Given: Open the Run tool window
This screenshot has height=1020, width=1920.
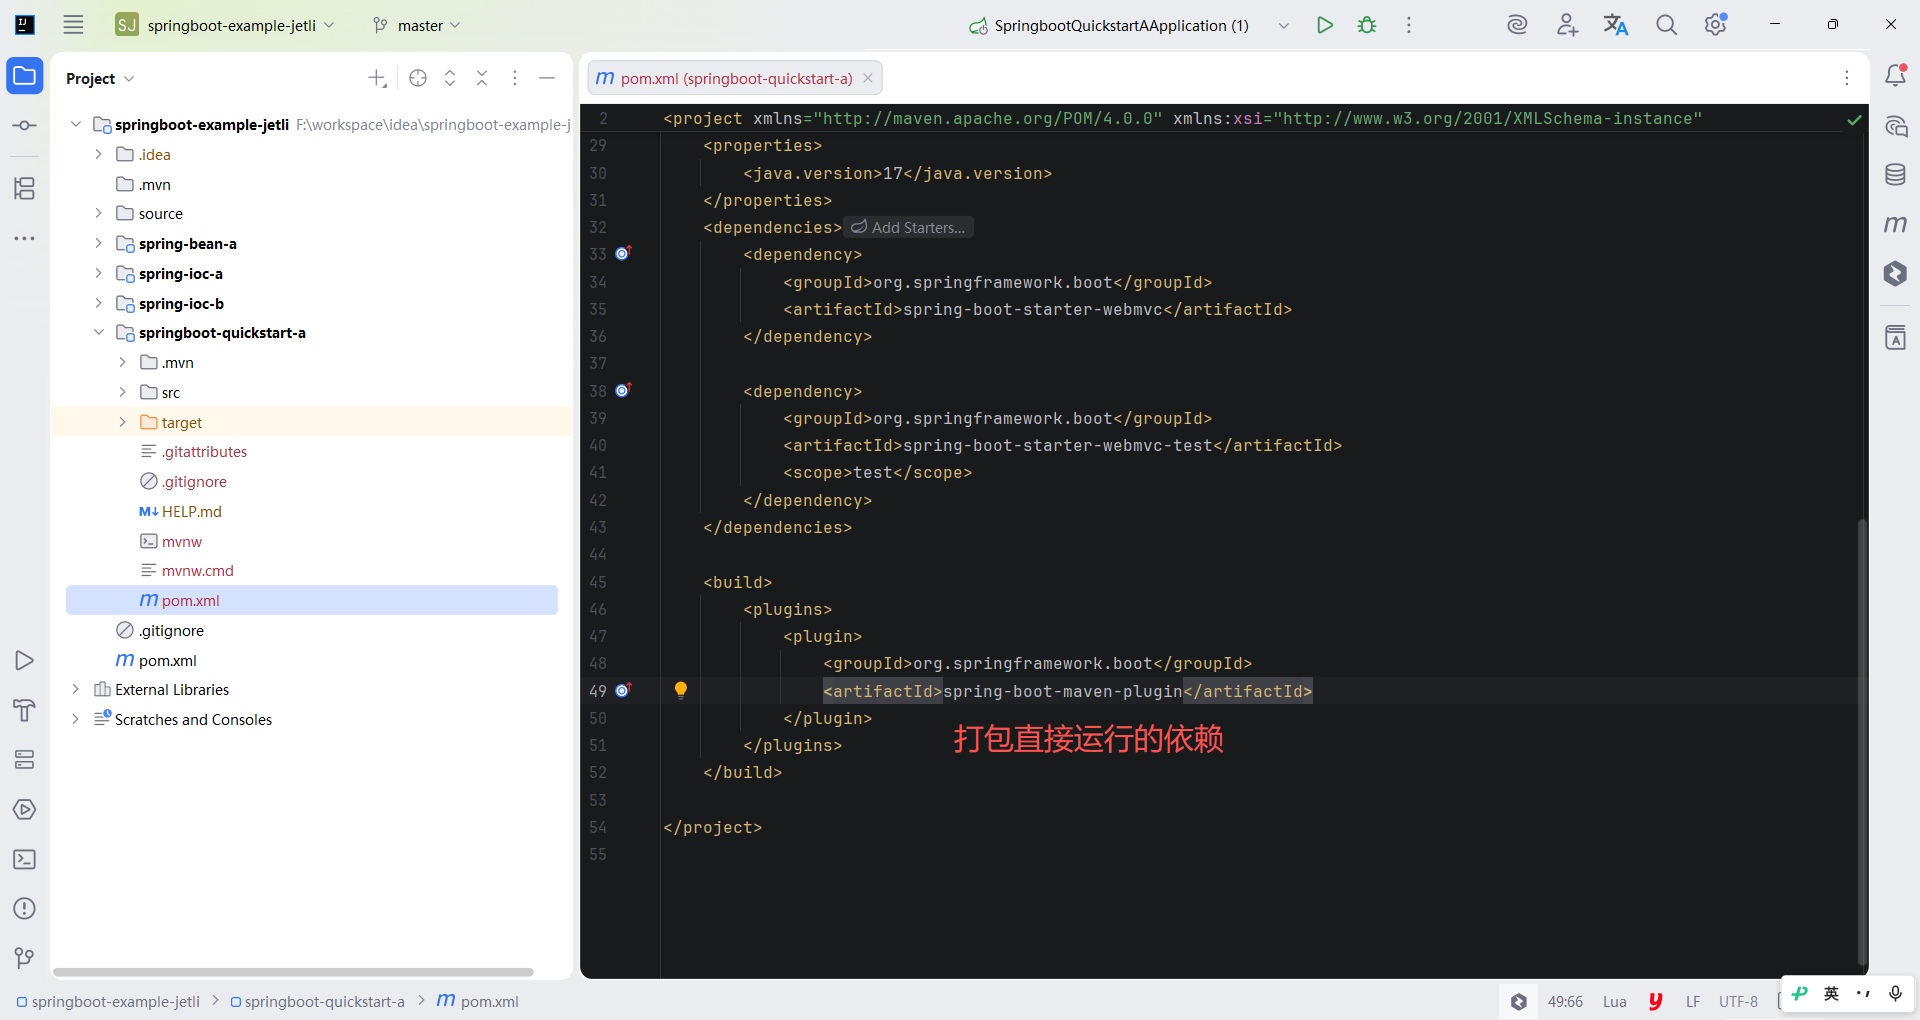Looking at the screenshot, I should tap(25, 660).
